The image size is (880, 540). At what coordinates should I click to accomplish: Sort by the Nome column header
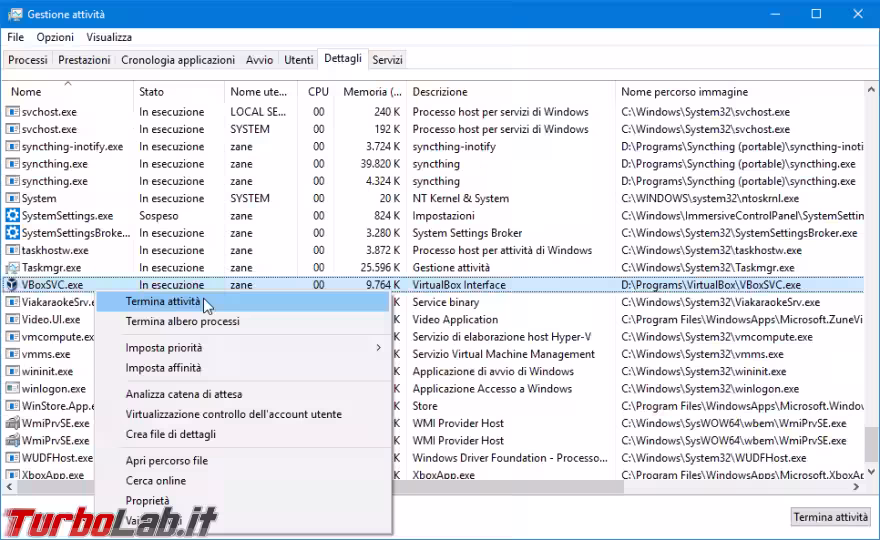(68, 91)
